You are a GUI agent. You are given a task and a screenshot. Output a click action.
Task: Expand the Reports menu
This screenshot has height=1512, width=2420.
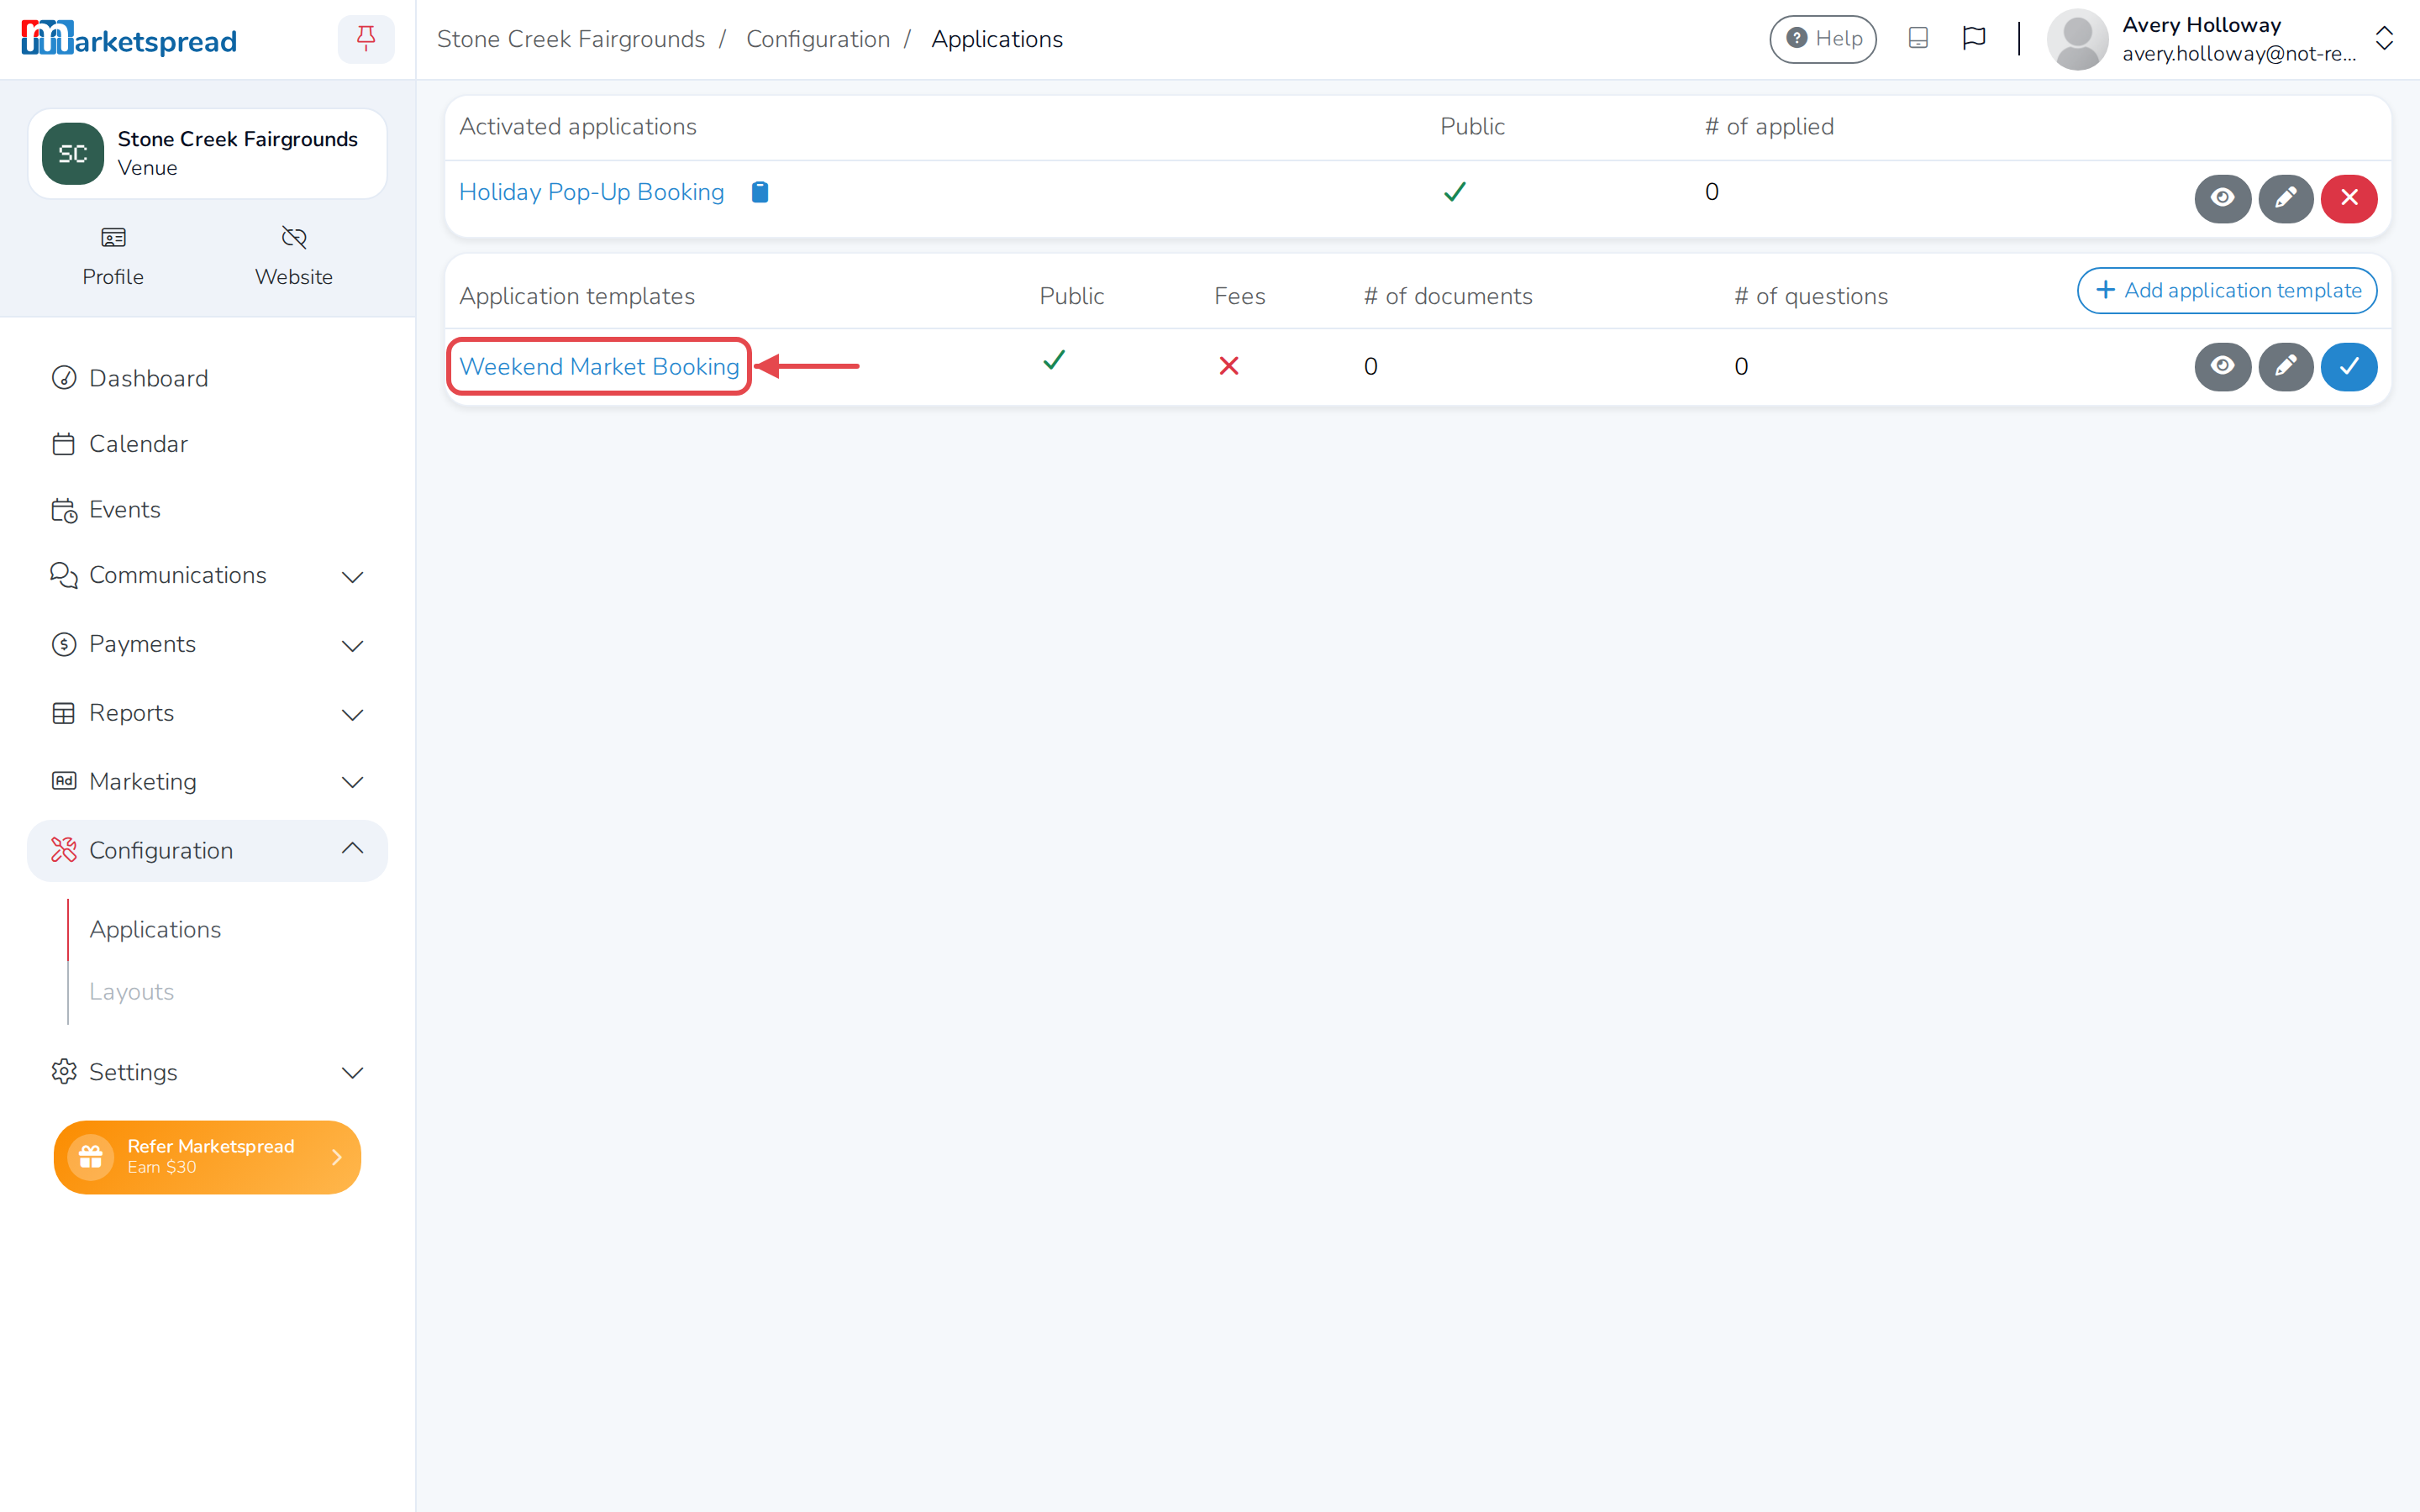tap(207, 713)
